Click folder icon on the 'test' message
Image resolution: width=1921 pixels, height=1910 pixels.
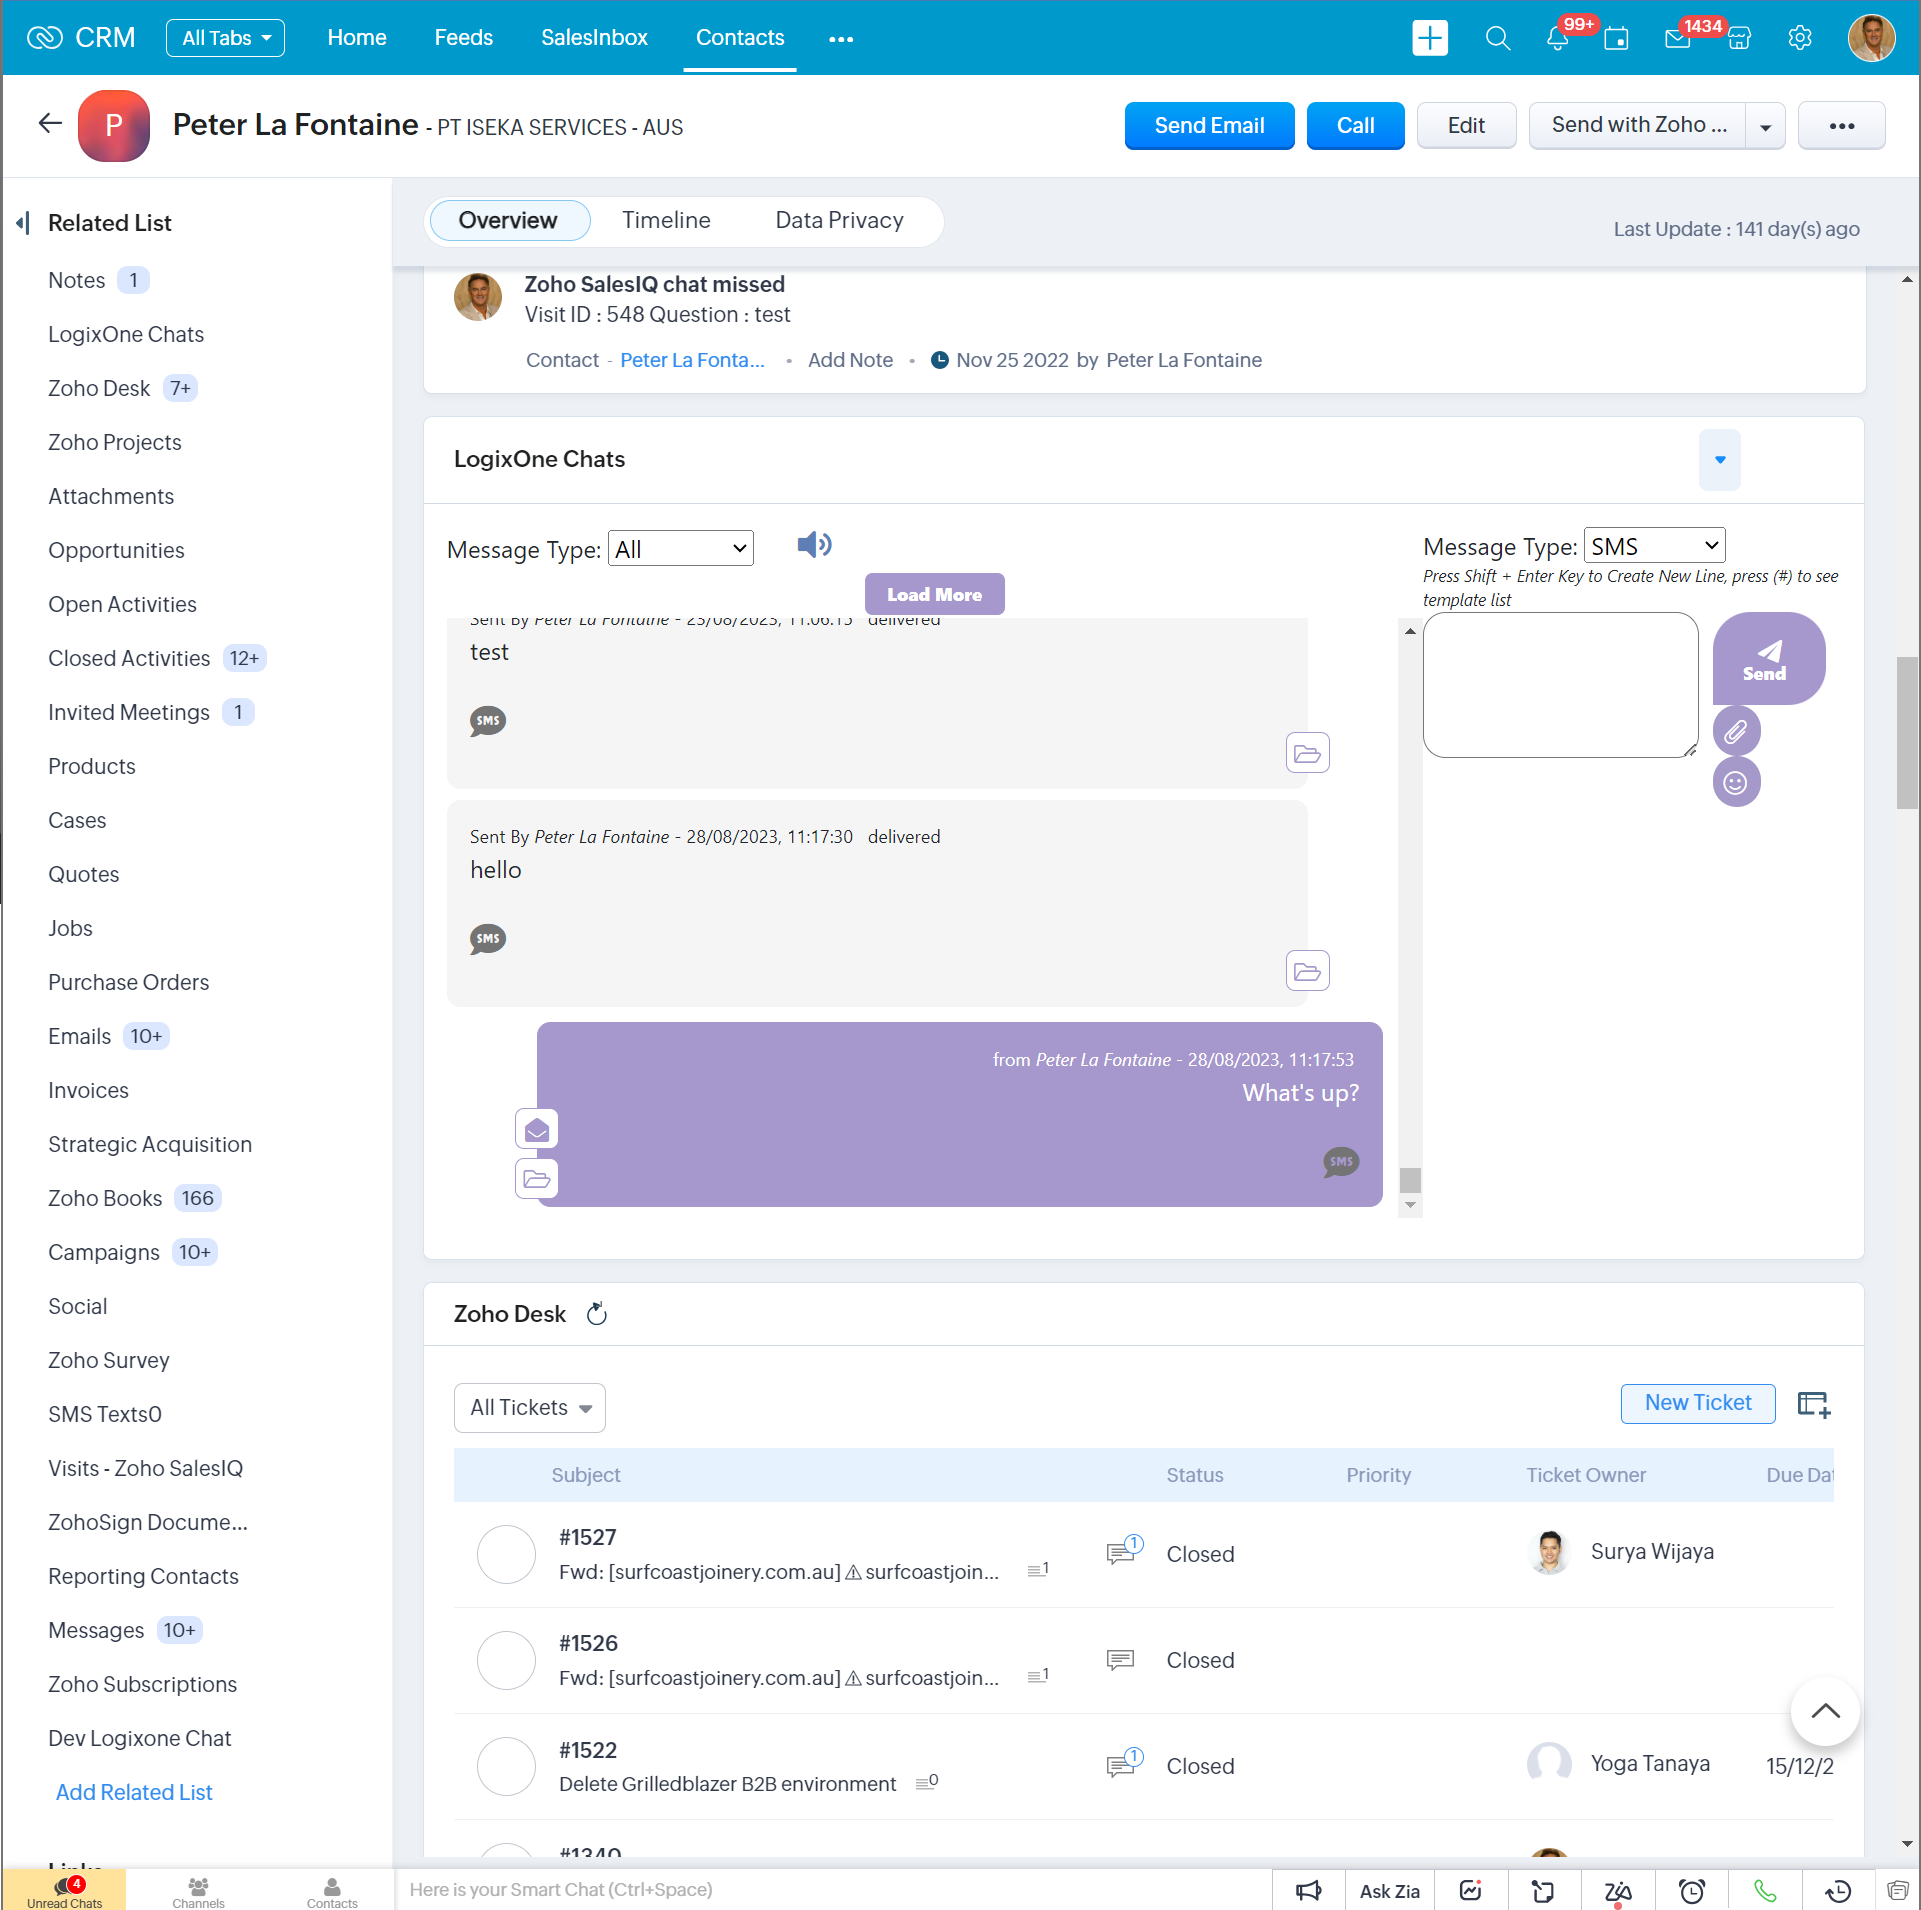click(x=1307, y=753)
